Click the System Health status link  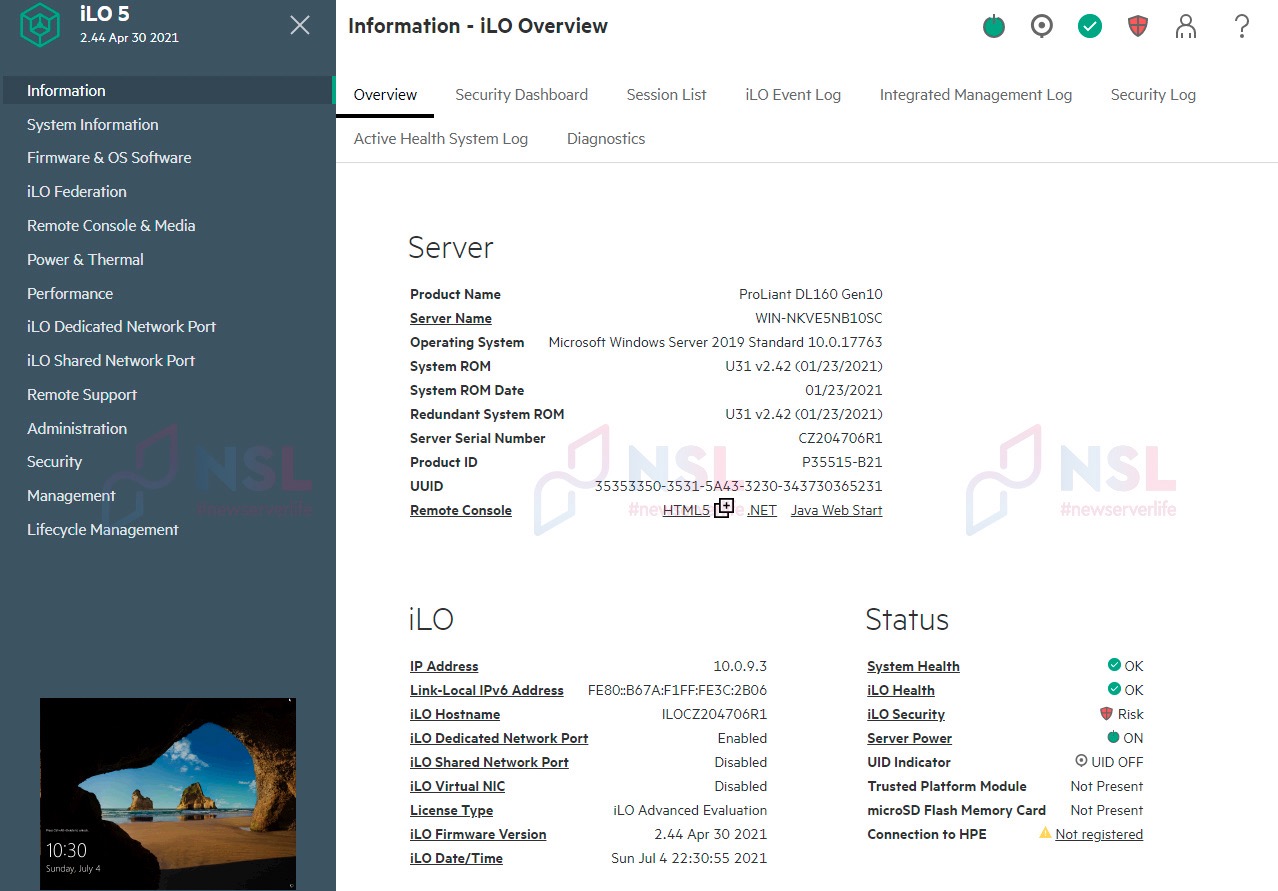[913, 666]
